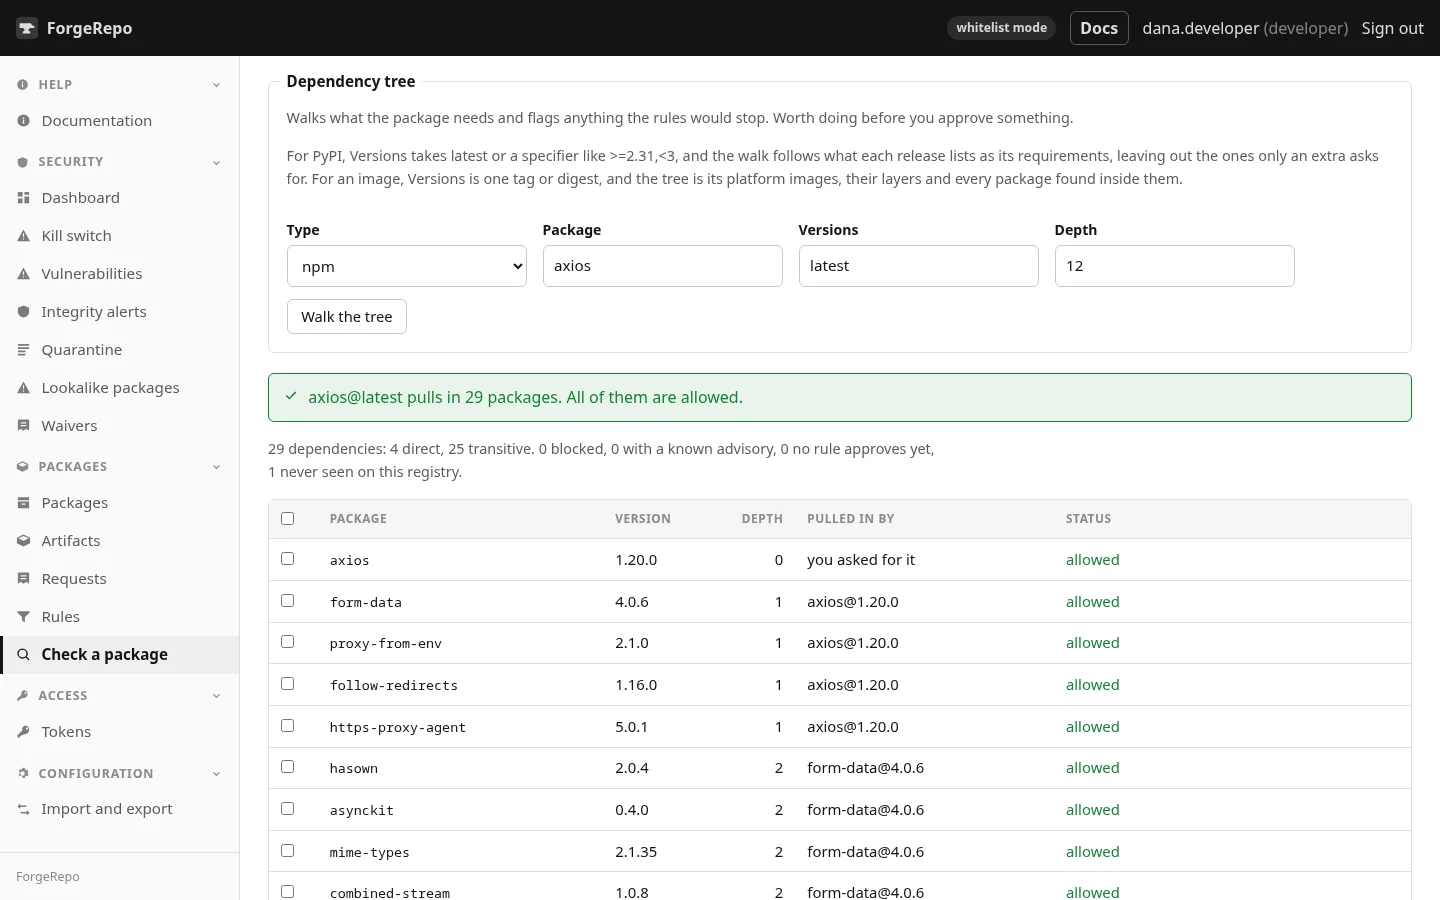Collapse the Configuration section chevron
The height and width of the screenshot is (900, 1440).
217,774
